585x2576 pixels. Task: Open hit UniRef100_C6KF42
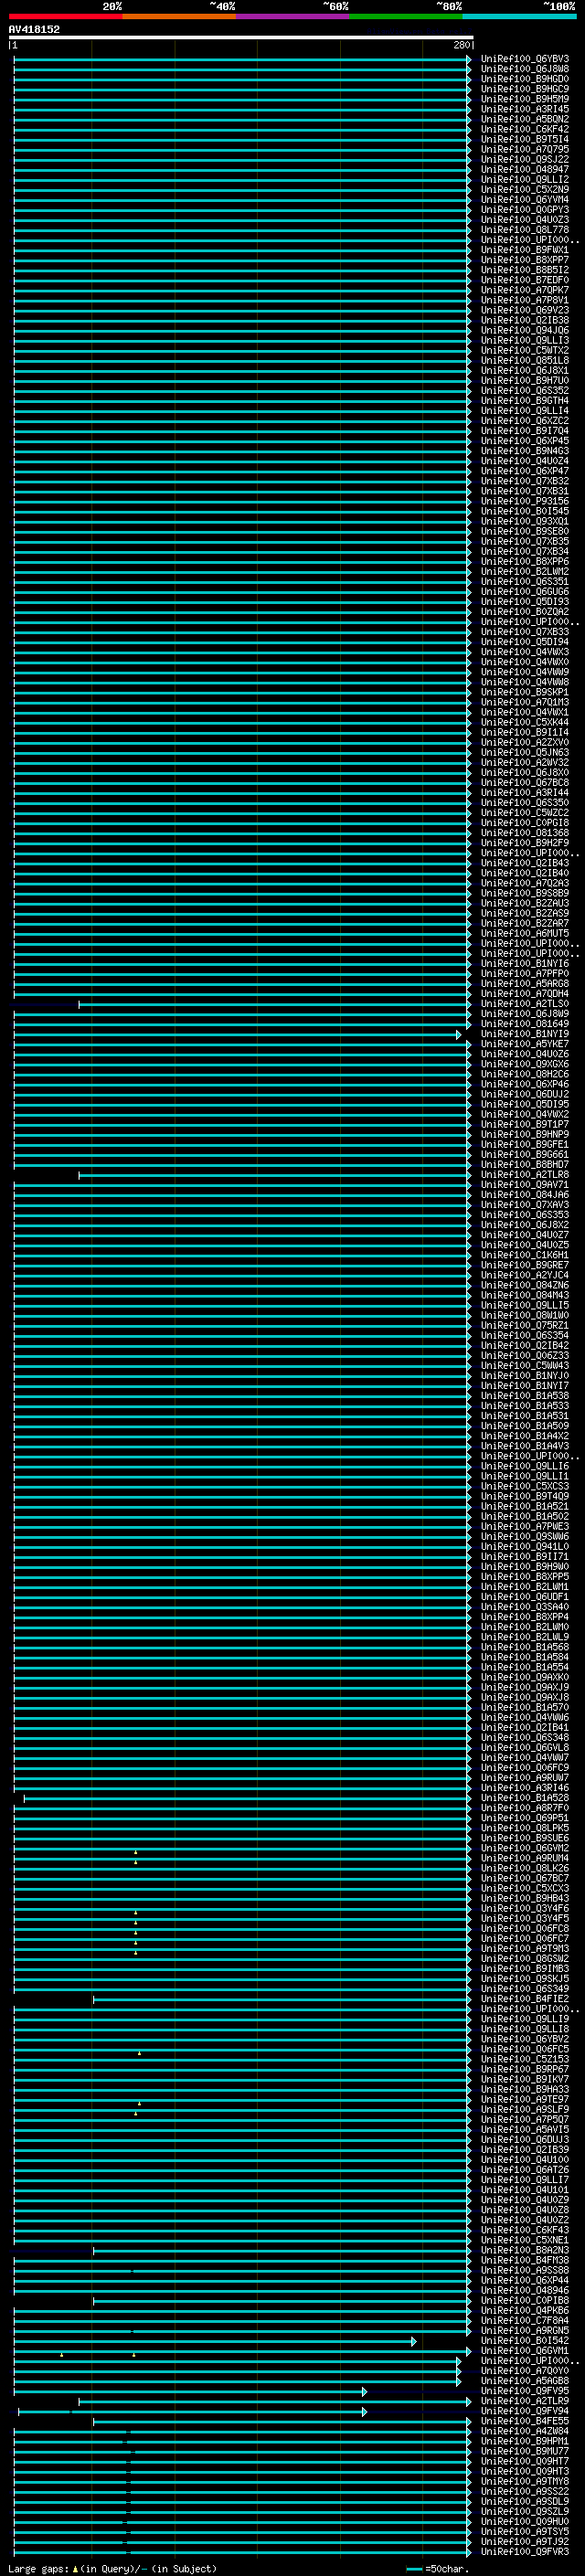coord(525,129)
